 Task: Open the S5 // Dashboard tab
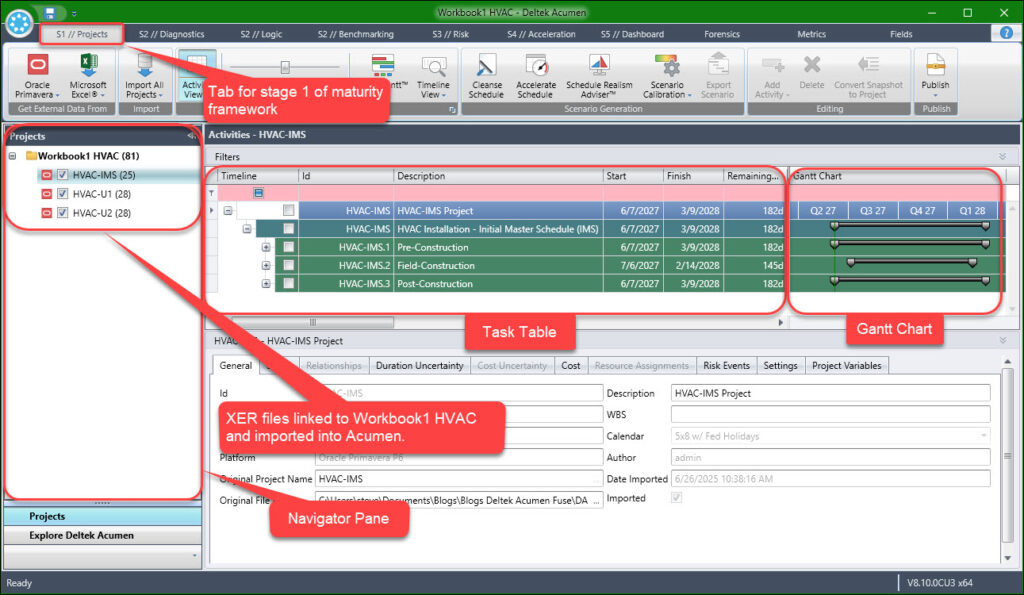(632, 34)
